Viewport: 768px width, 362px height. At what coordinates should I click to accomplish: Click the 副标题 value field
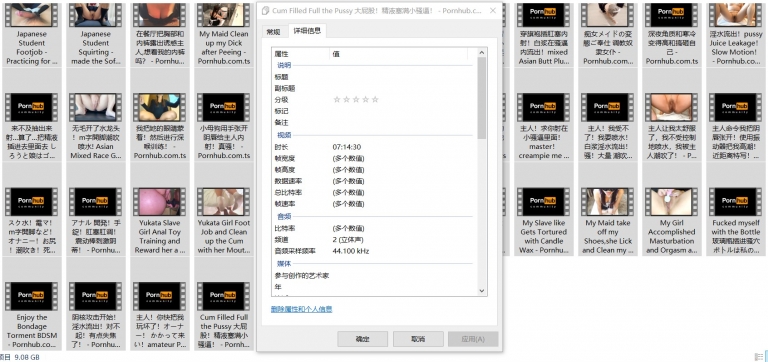[402, 88]
